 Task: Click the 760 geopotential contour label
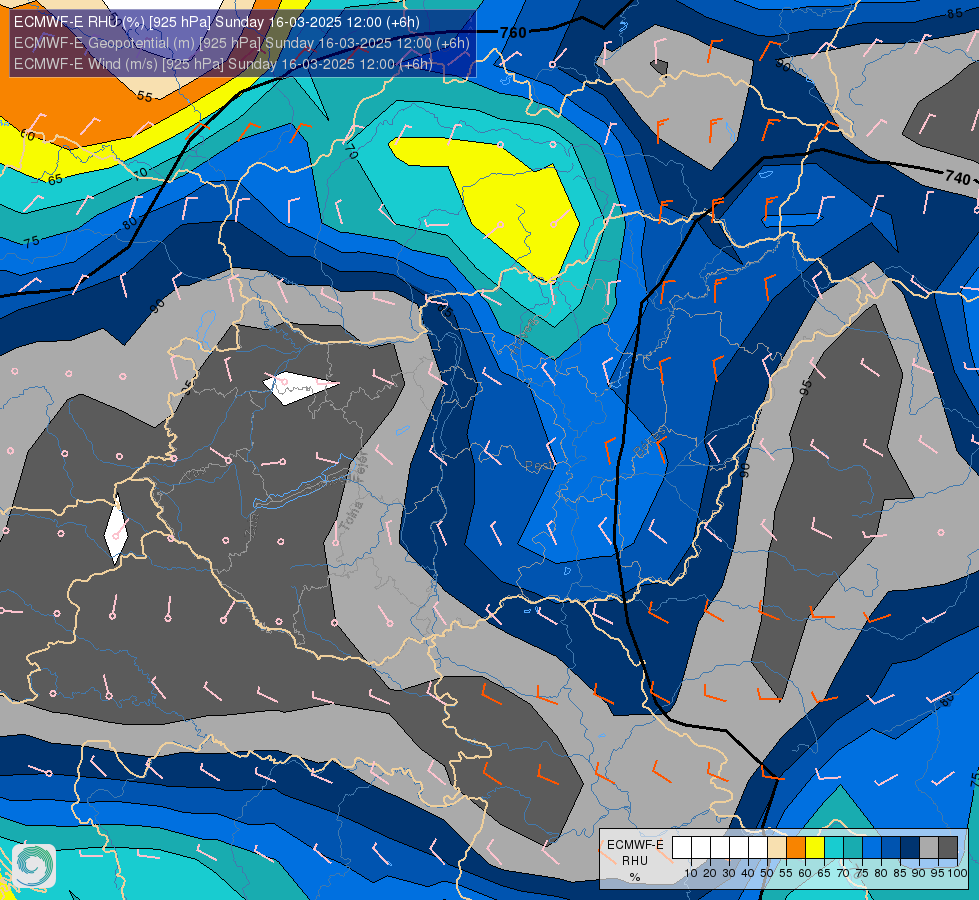[513, 32]
